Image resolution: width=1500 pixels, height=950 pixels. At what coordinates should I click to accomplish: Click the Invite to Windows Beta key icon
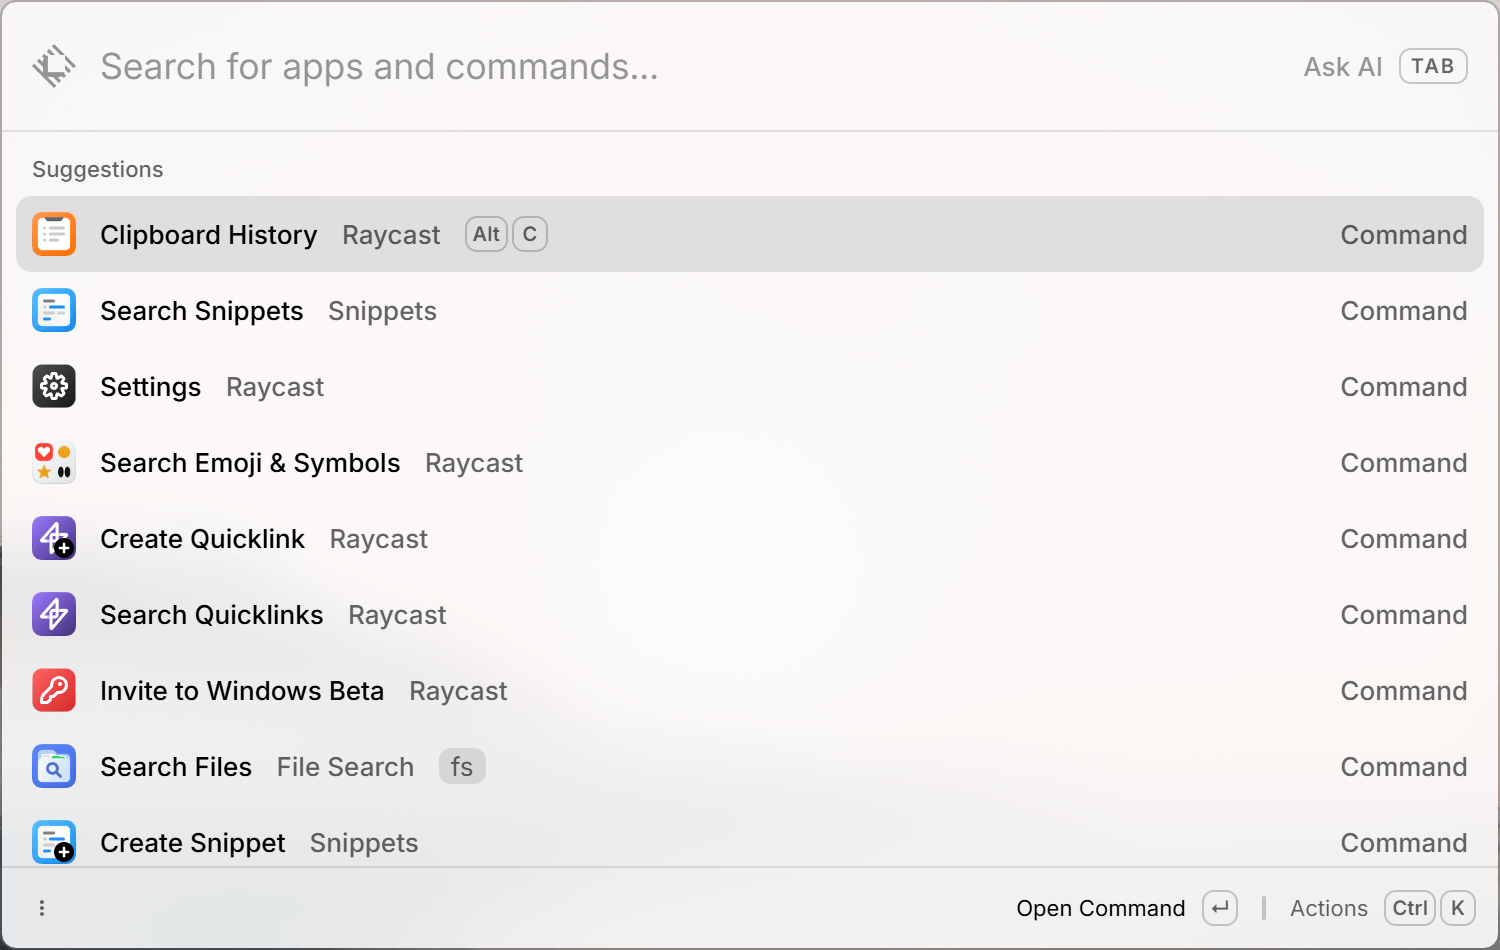tap(54, 690)
